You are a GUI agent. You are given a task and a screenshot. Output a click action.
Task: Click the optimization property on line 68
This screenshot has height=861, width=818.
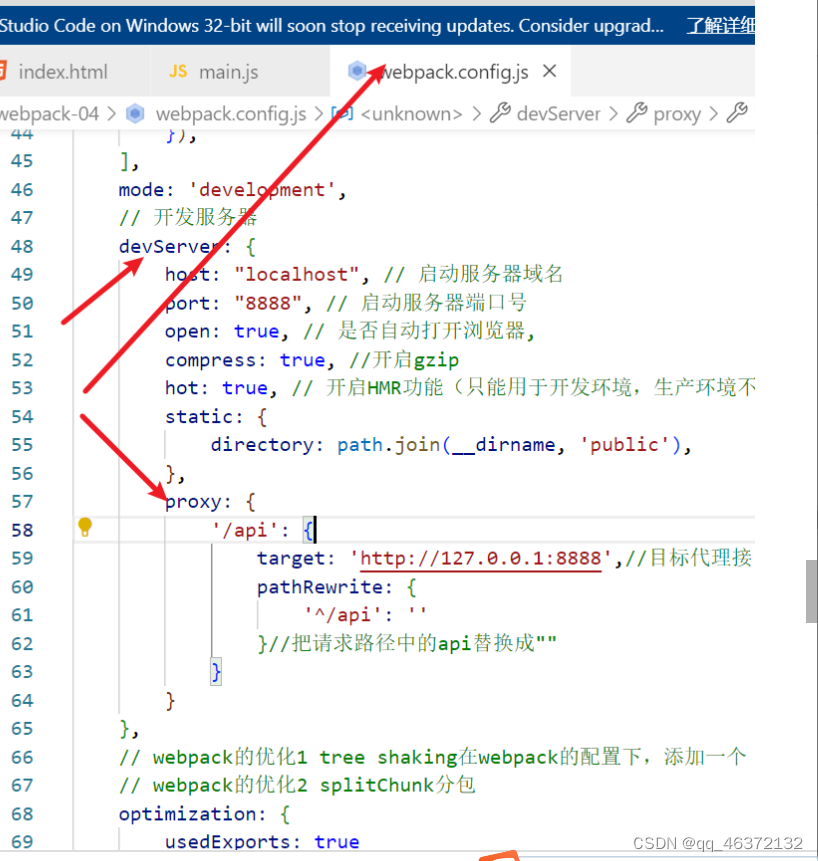[x=187, y=814]
